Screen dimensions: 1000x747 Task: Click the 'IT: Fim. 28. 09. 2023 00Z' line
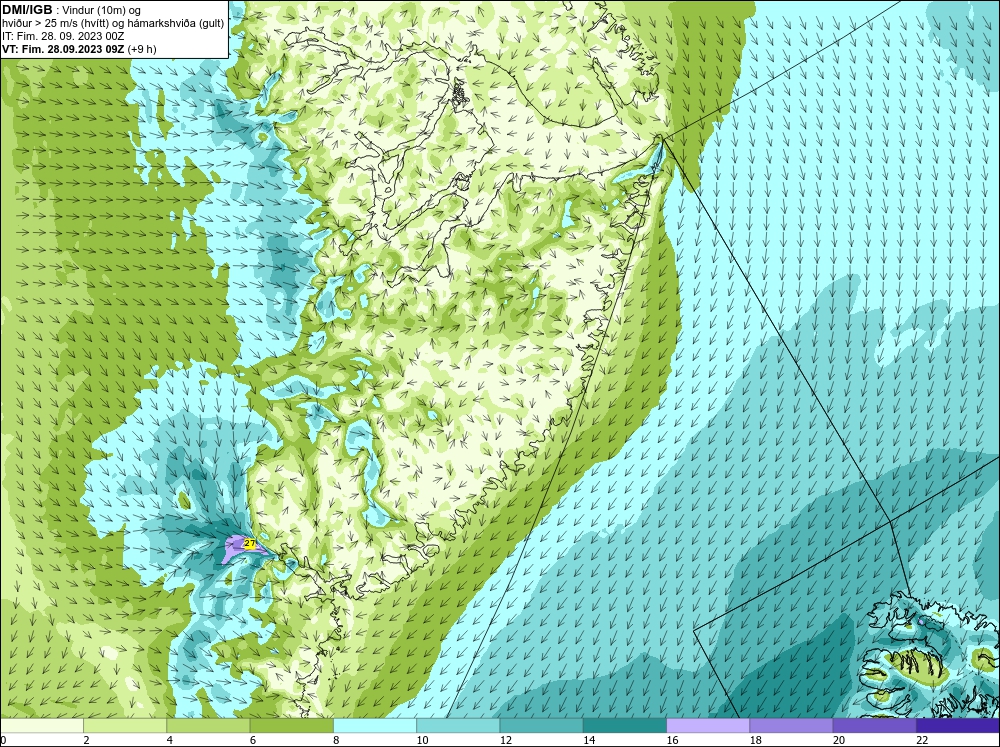point(63,36)
